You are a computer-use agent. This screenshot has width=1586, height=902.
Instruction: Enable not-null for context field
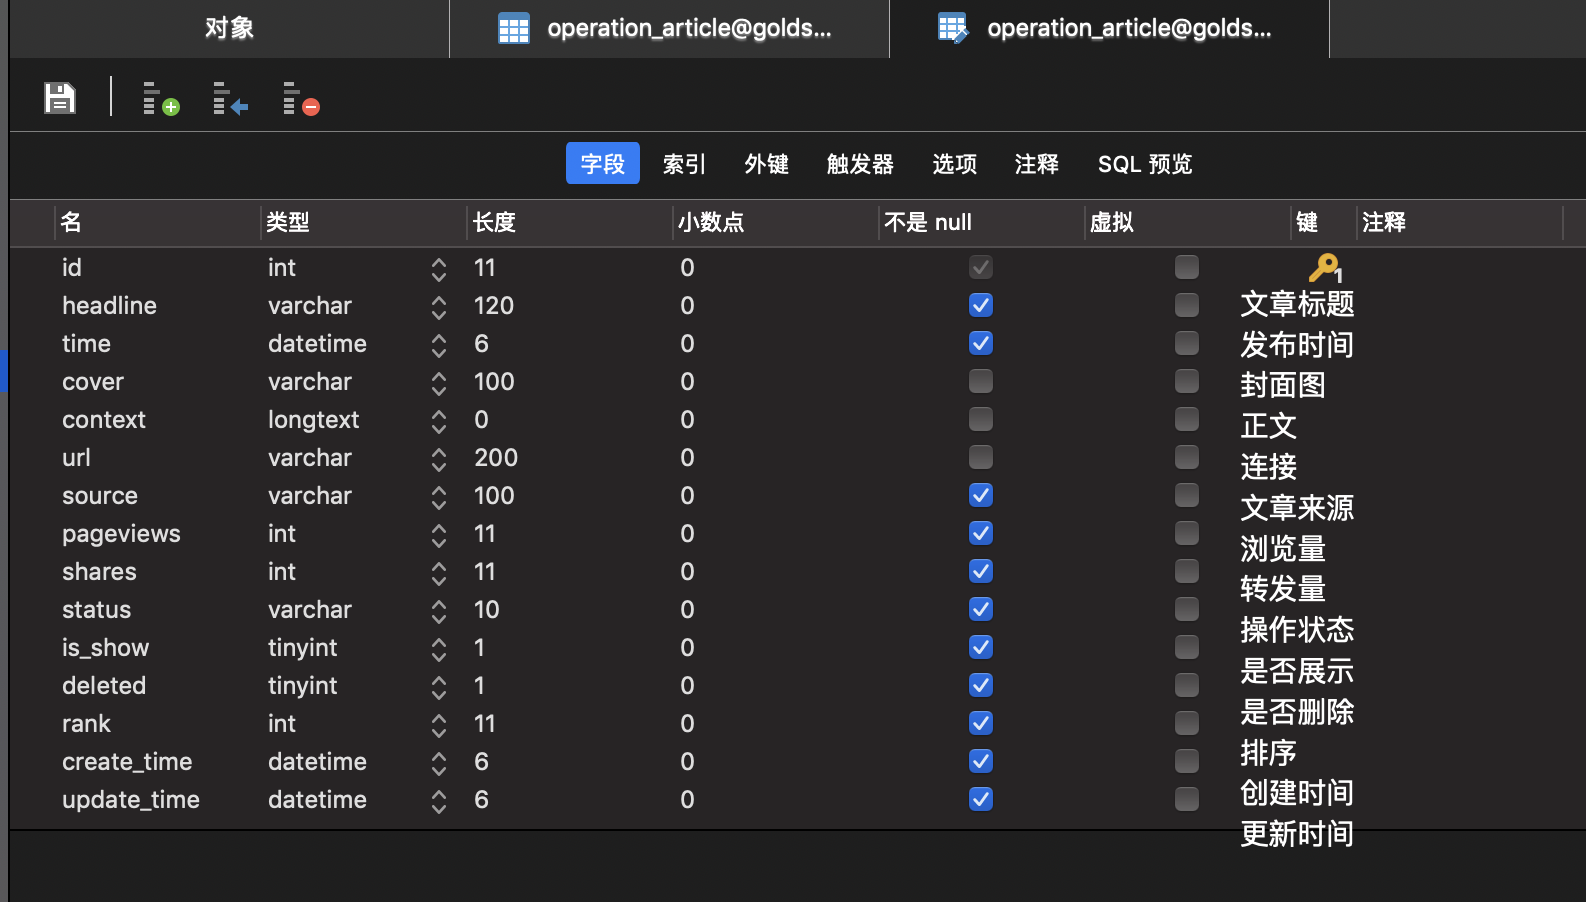point(981,419)
